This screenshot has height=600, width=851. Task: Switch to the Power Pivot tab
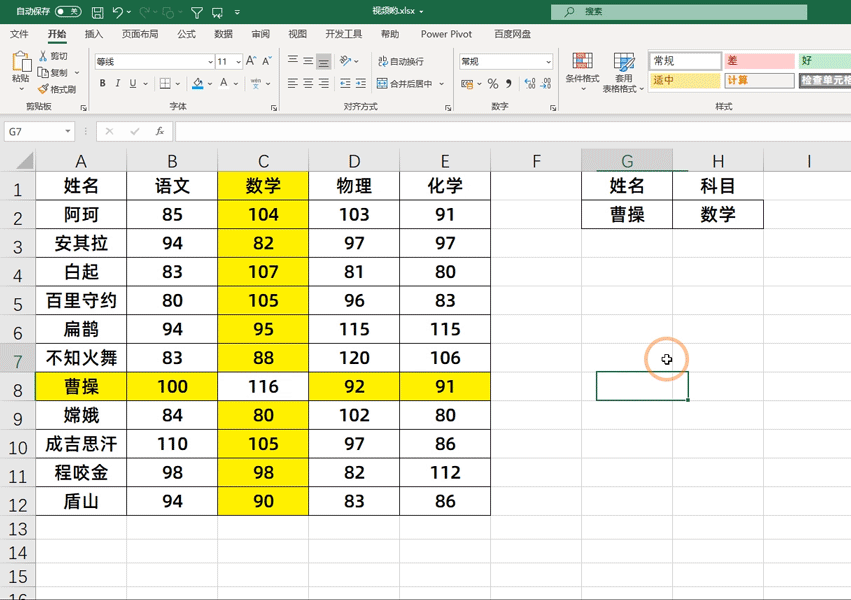click(446, 34)
